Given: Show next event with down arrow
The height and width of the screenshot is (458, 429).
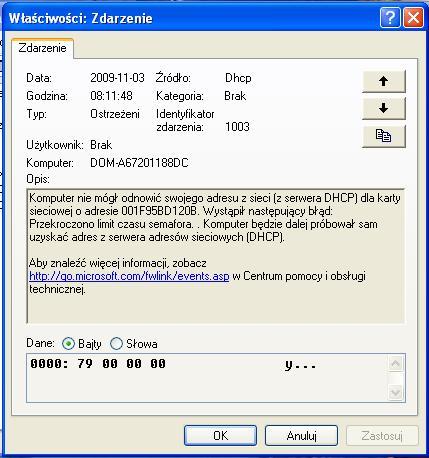Looking at the screenshot, I should click(x=384, y=108).
